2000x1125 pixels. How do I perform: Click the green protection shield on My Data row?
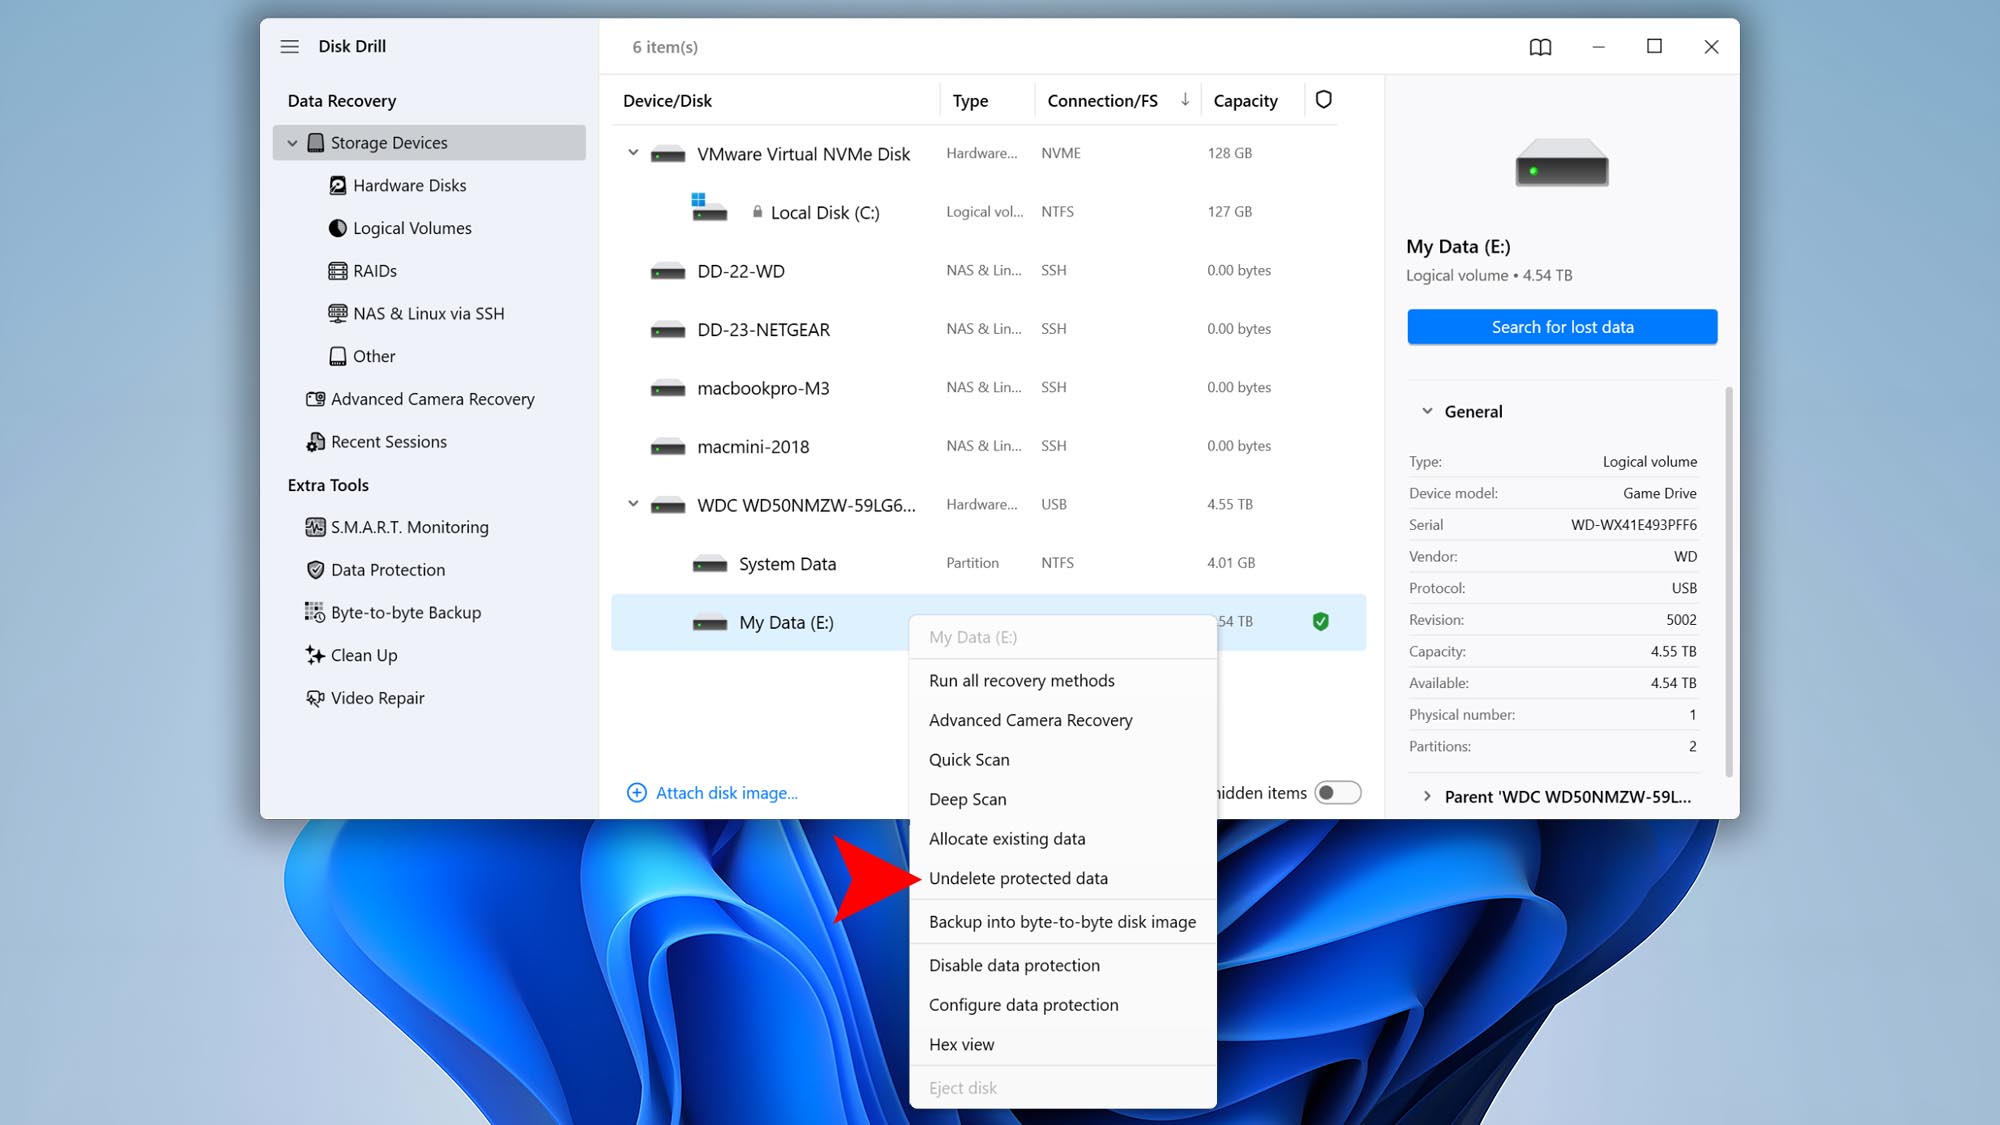[1320, 622]
